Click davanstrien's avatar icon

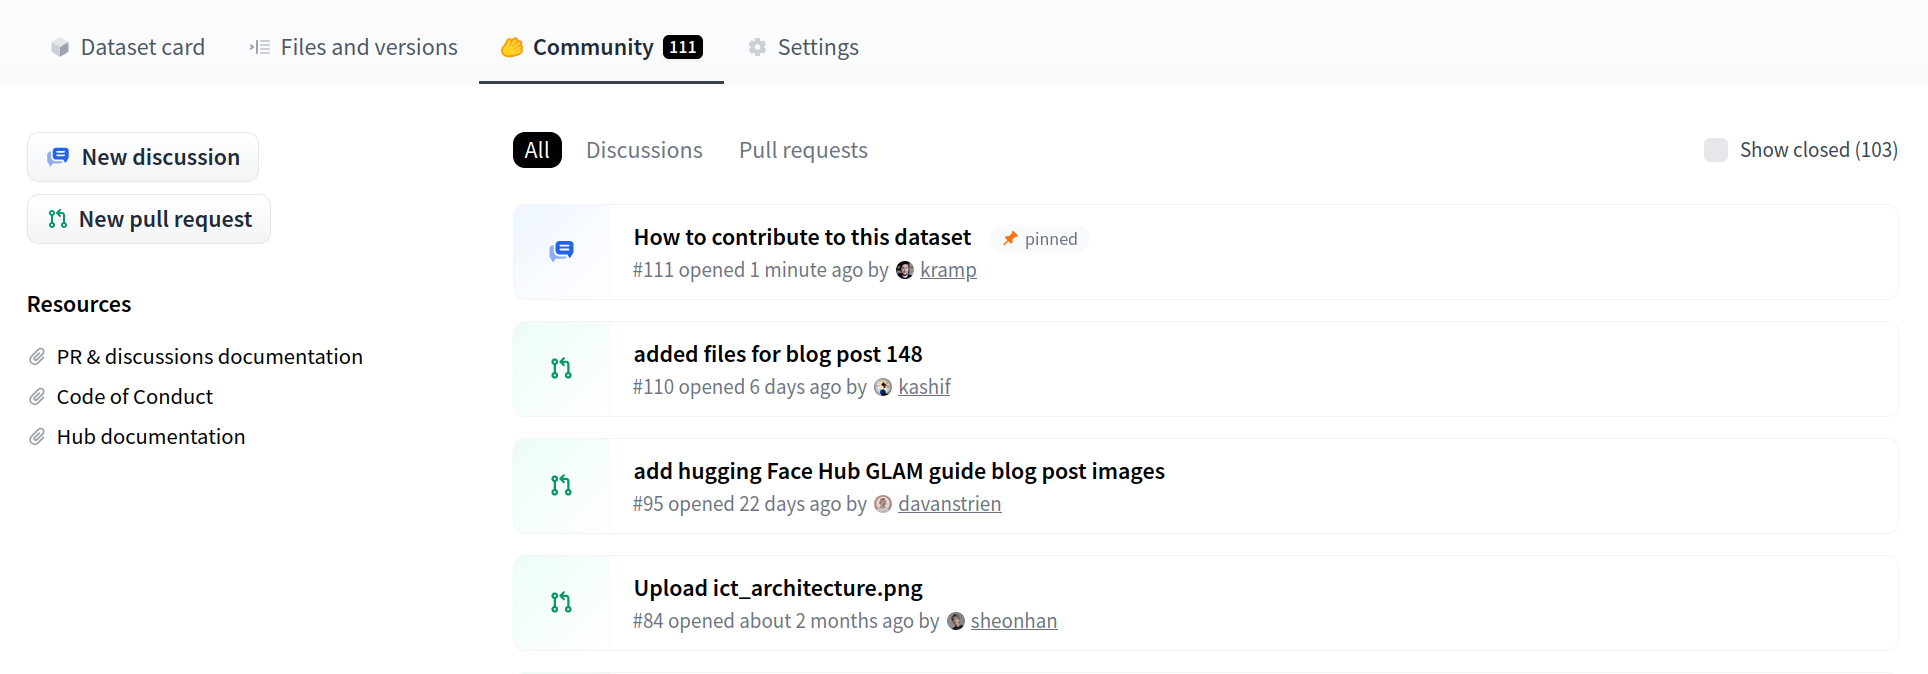coord(883,504)
